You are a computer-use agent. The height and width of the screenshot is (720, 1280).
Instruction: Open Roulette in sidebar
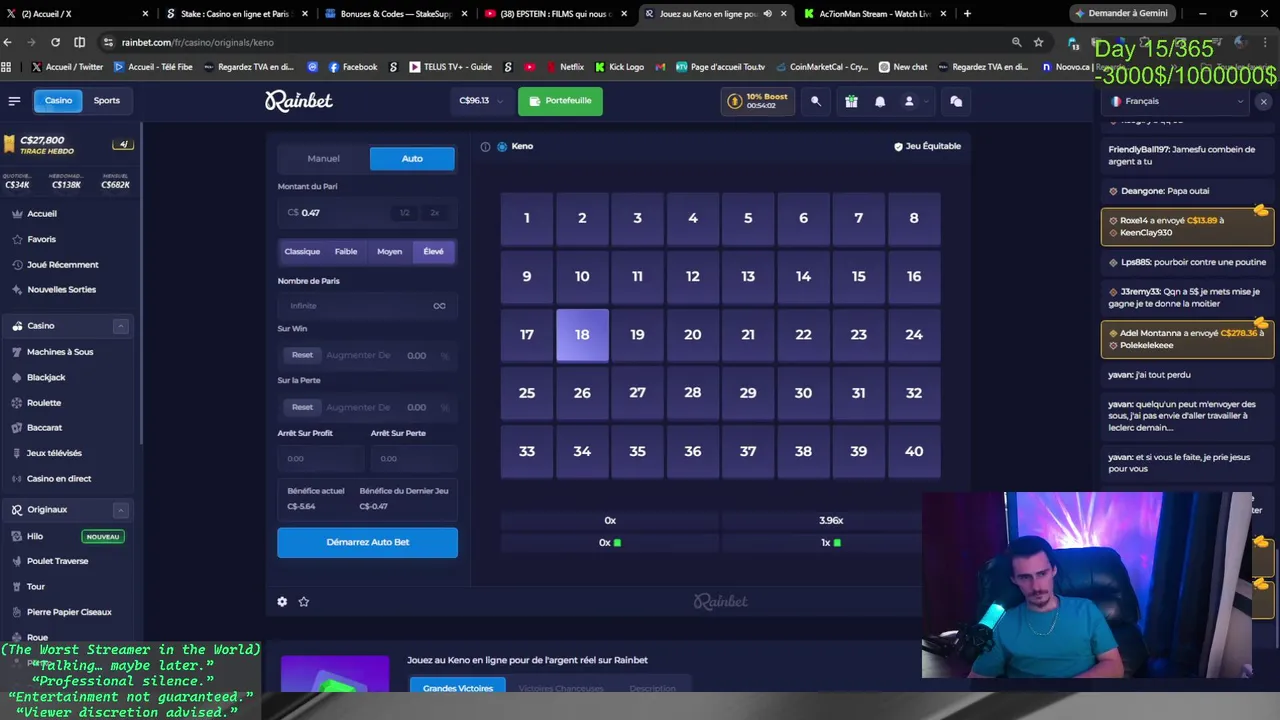[44, 403]
